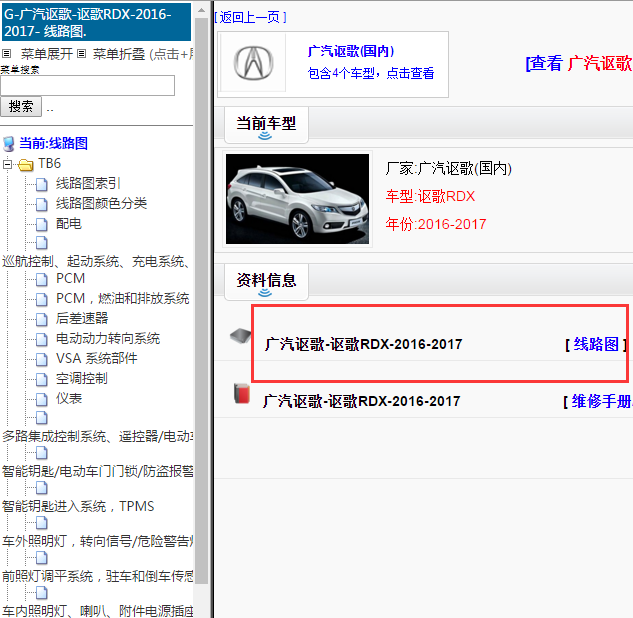Click the 查看 广汽讴歌 link
The height and width of the screenshot is (618, 633).
click(579, 63)
